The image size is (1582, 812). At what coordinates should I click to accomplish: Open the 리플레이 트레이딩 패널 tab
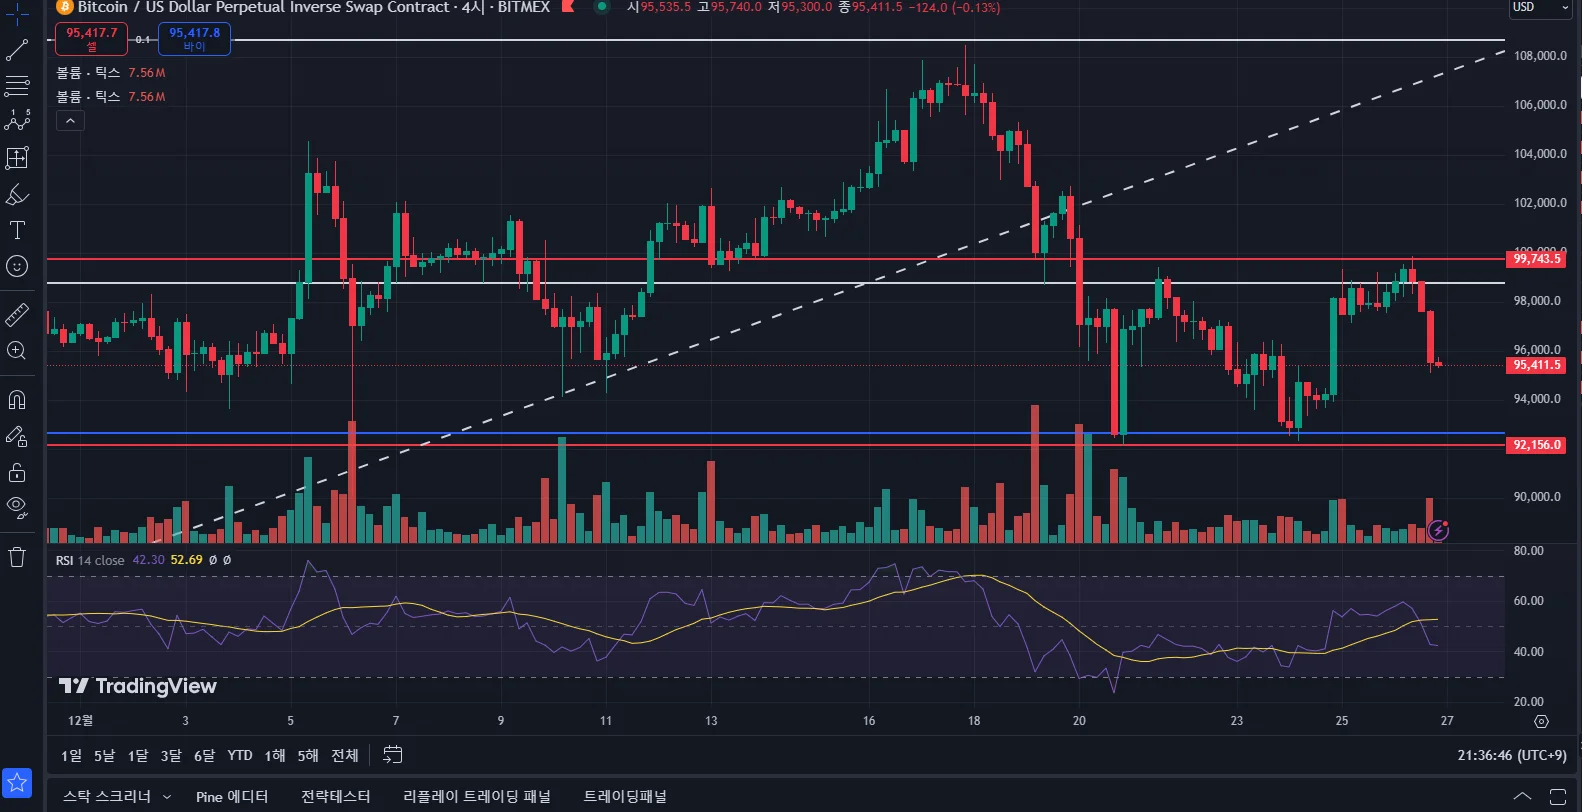(x=477, y=796)
